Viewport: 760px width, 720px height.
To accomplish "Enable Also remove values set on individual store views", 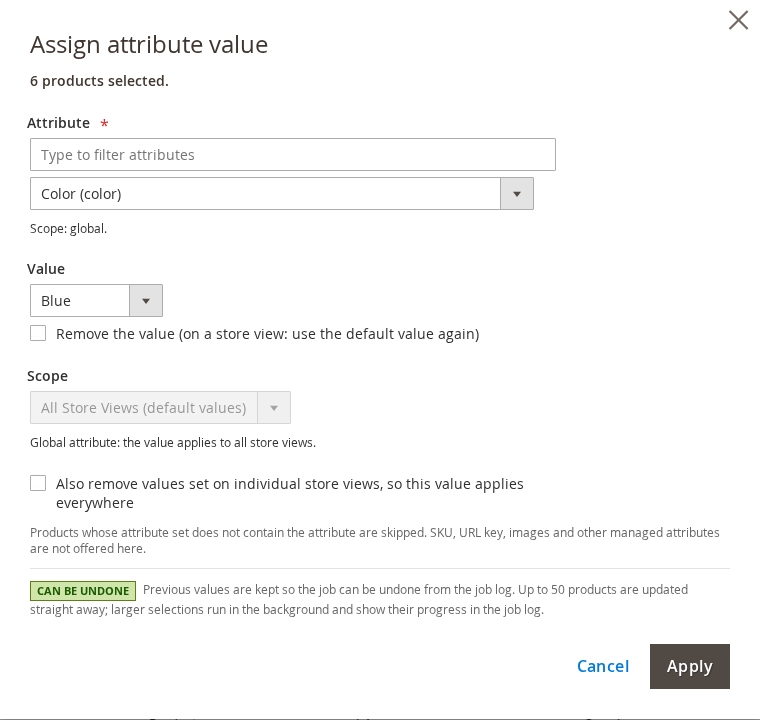I will (x=38, y=483).
